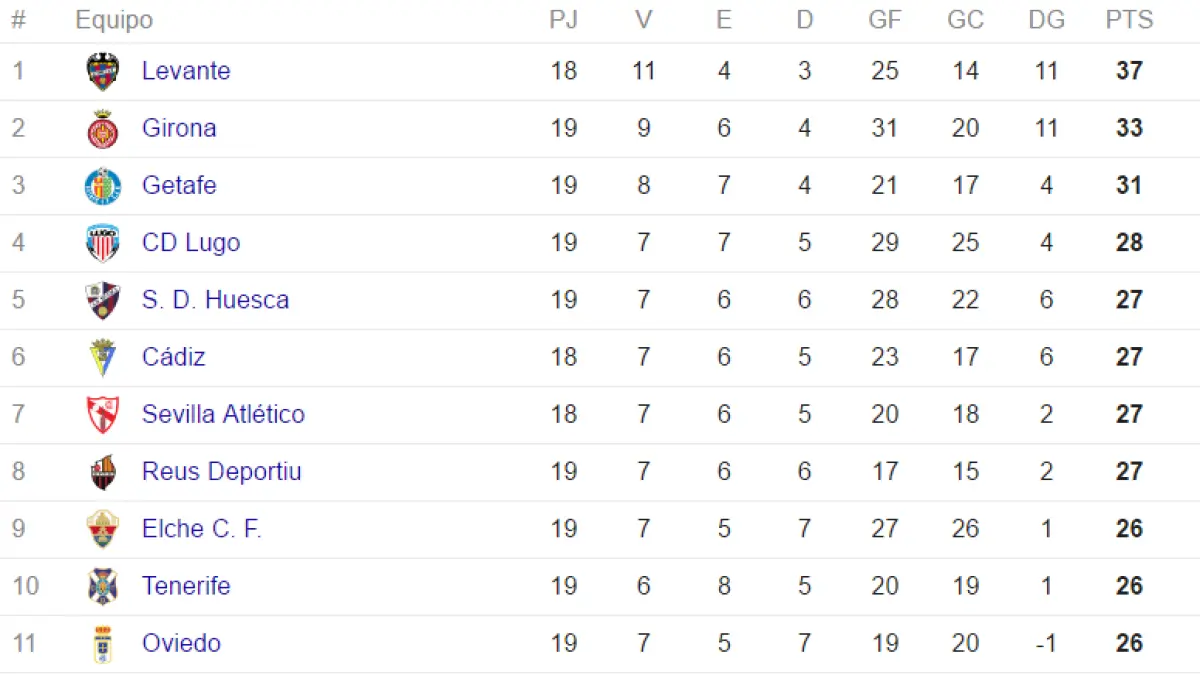Open the Girona team link
Viewport: 1200px width, 675px height.
coord(179,128)
